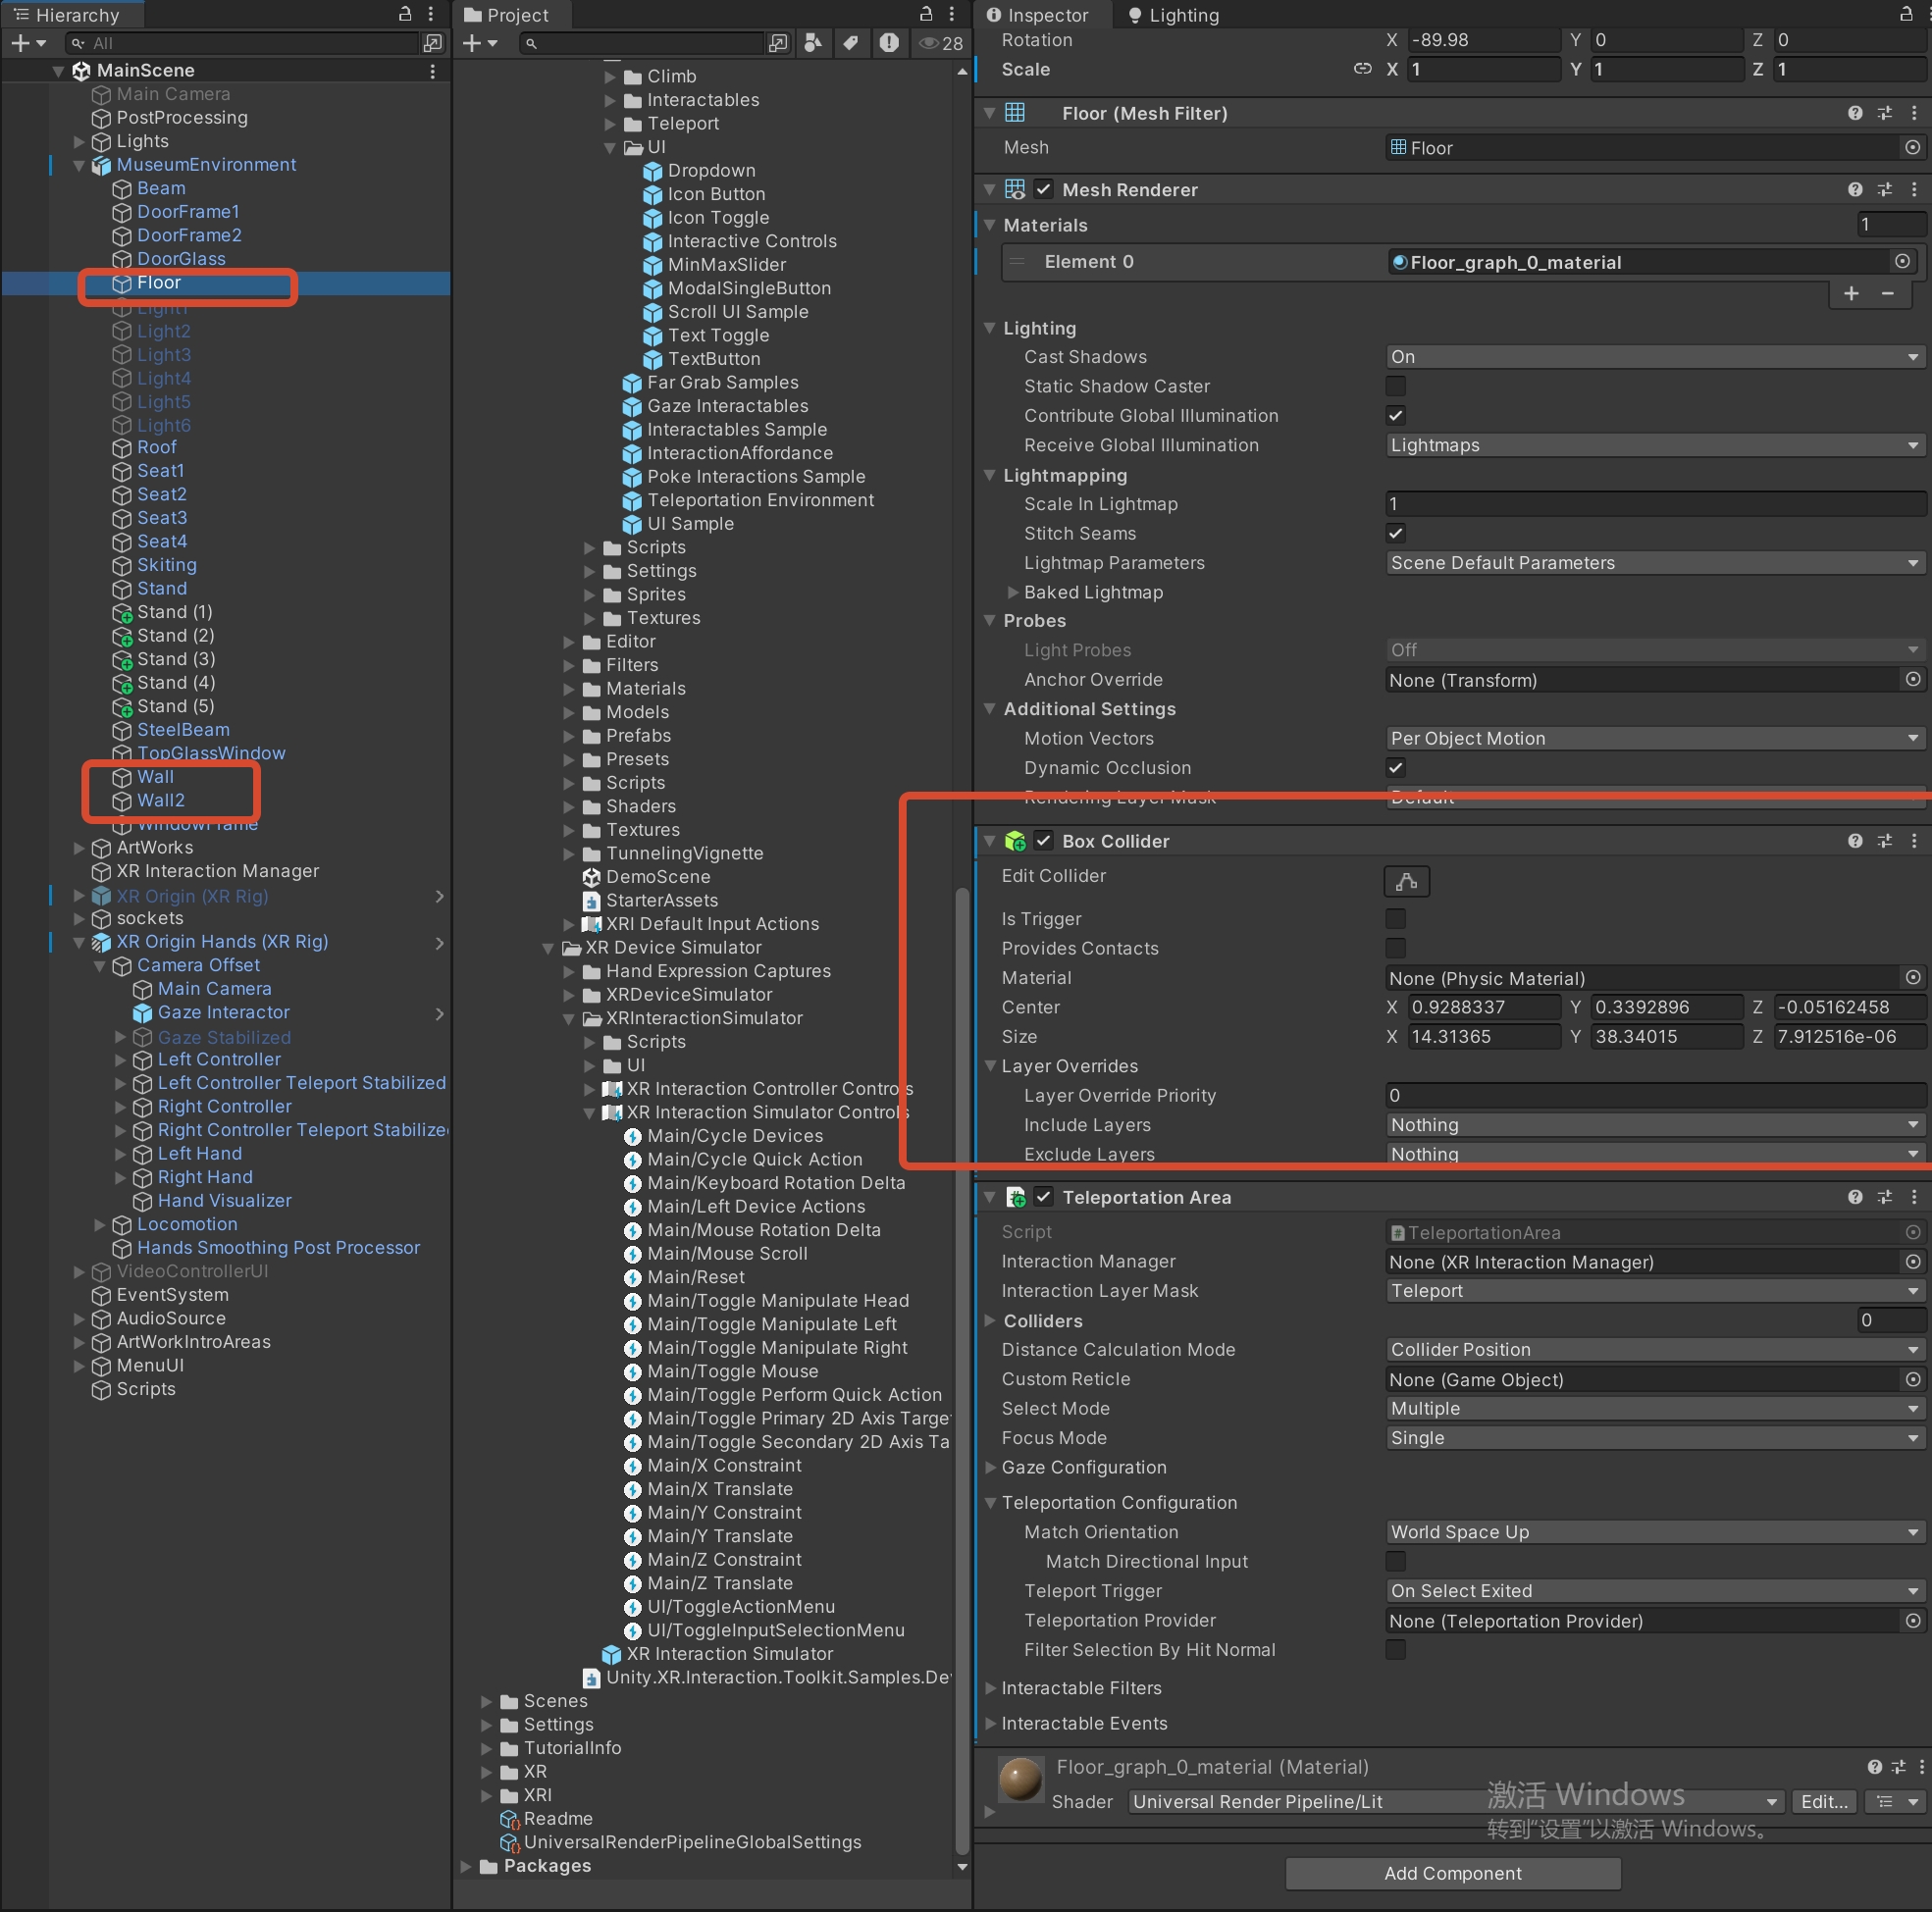Toggle Hierarchy panel lock icon
This screenshot has width=1932, height=1912.
405,14
